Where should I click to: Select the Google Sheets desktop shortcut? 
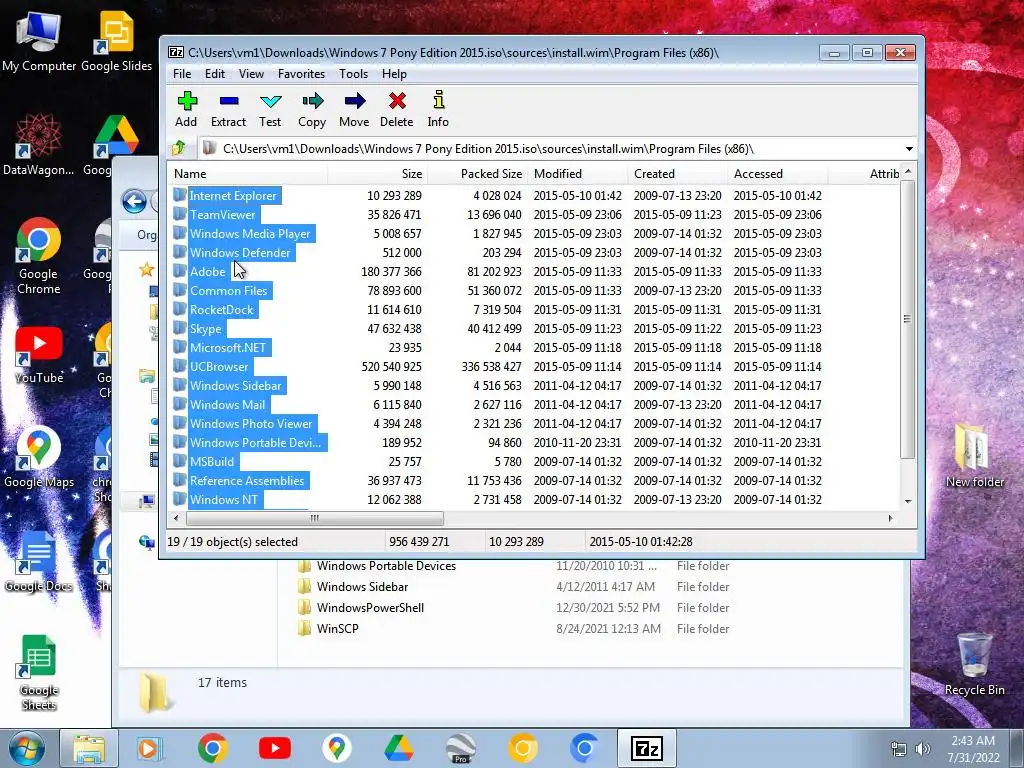(39, 673)
